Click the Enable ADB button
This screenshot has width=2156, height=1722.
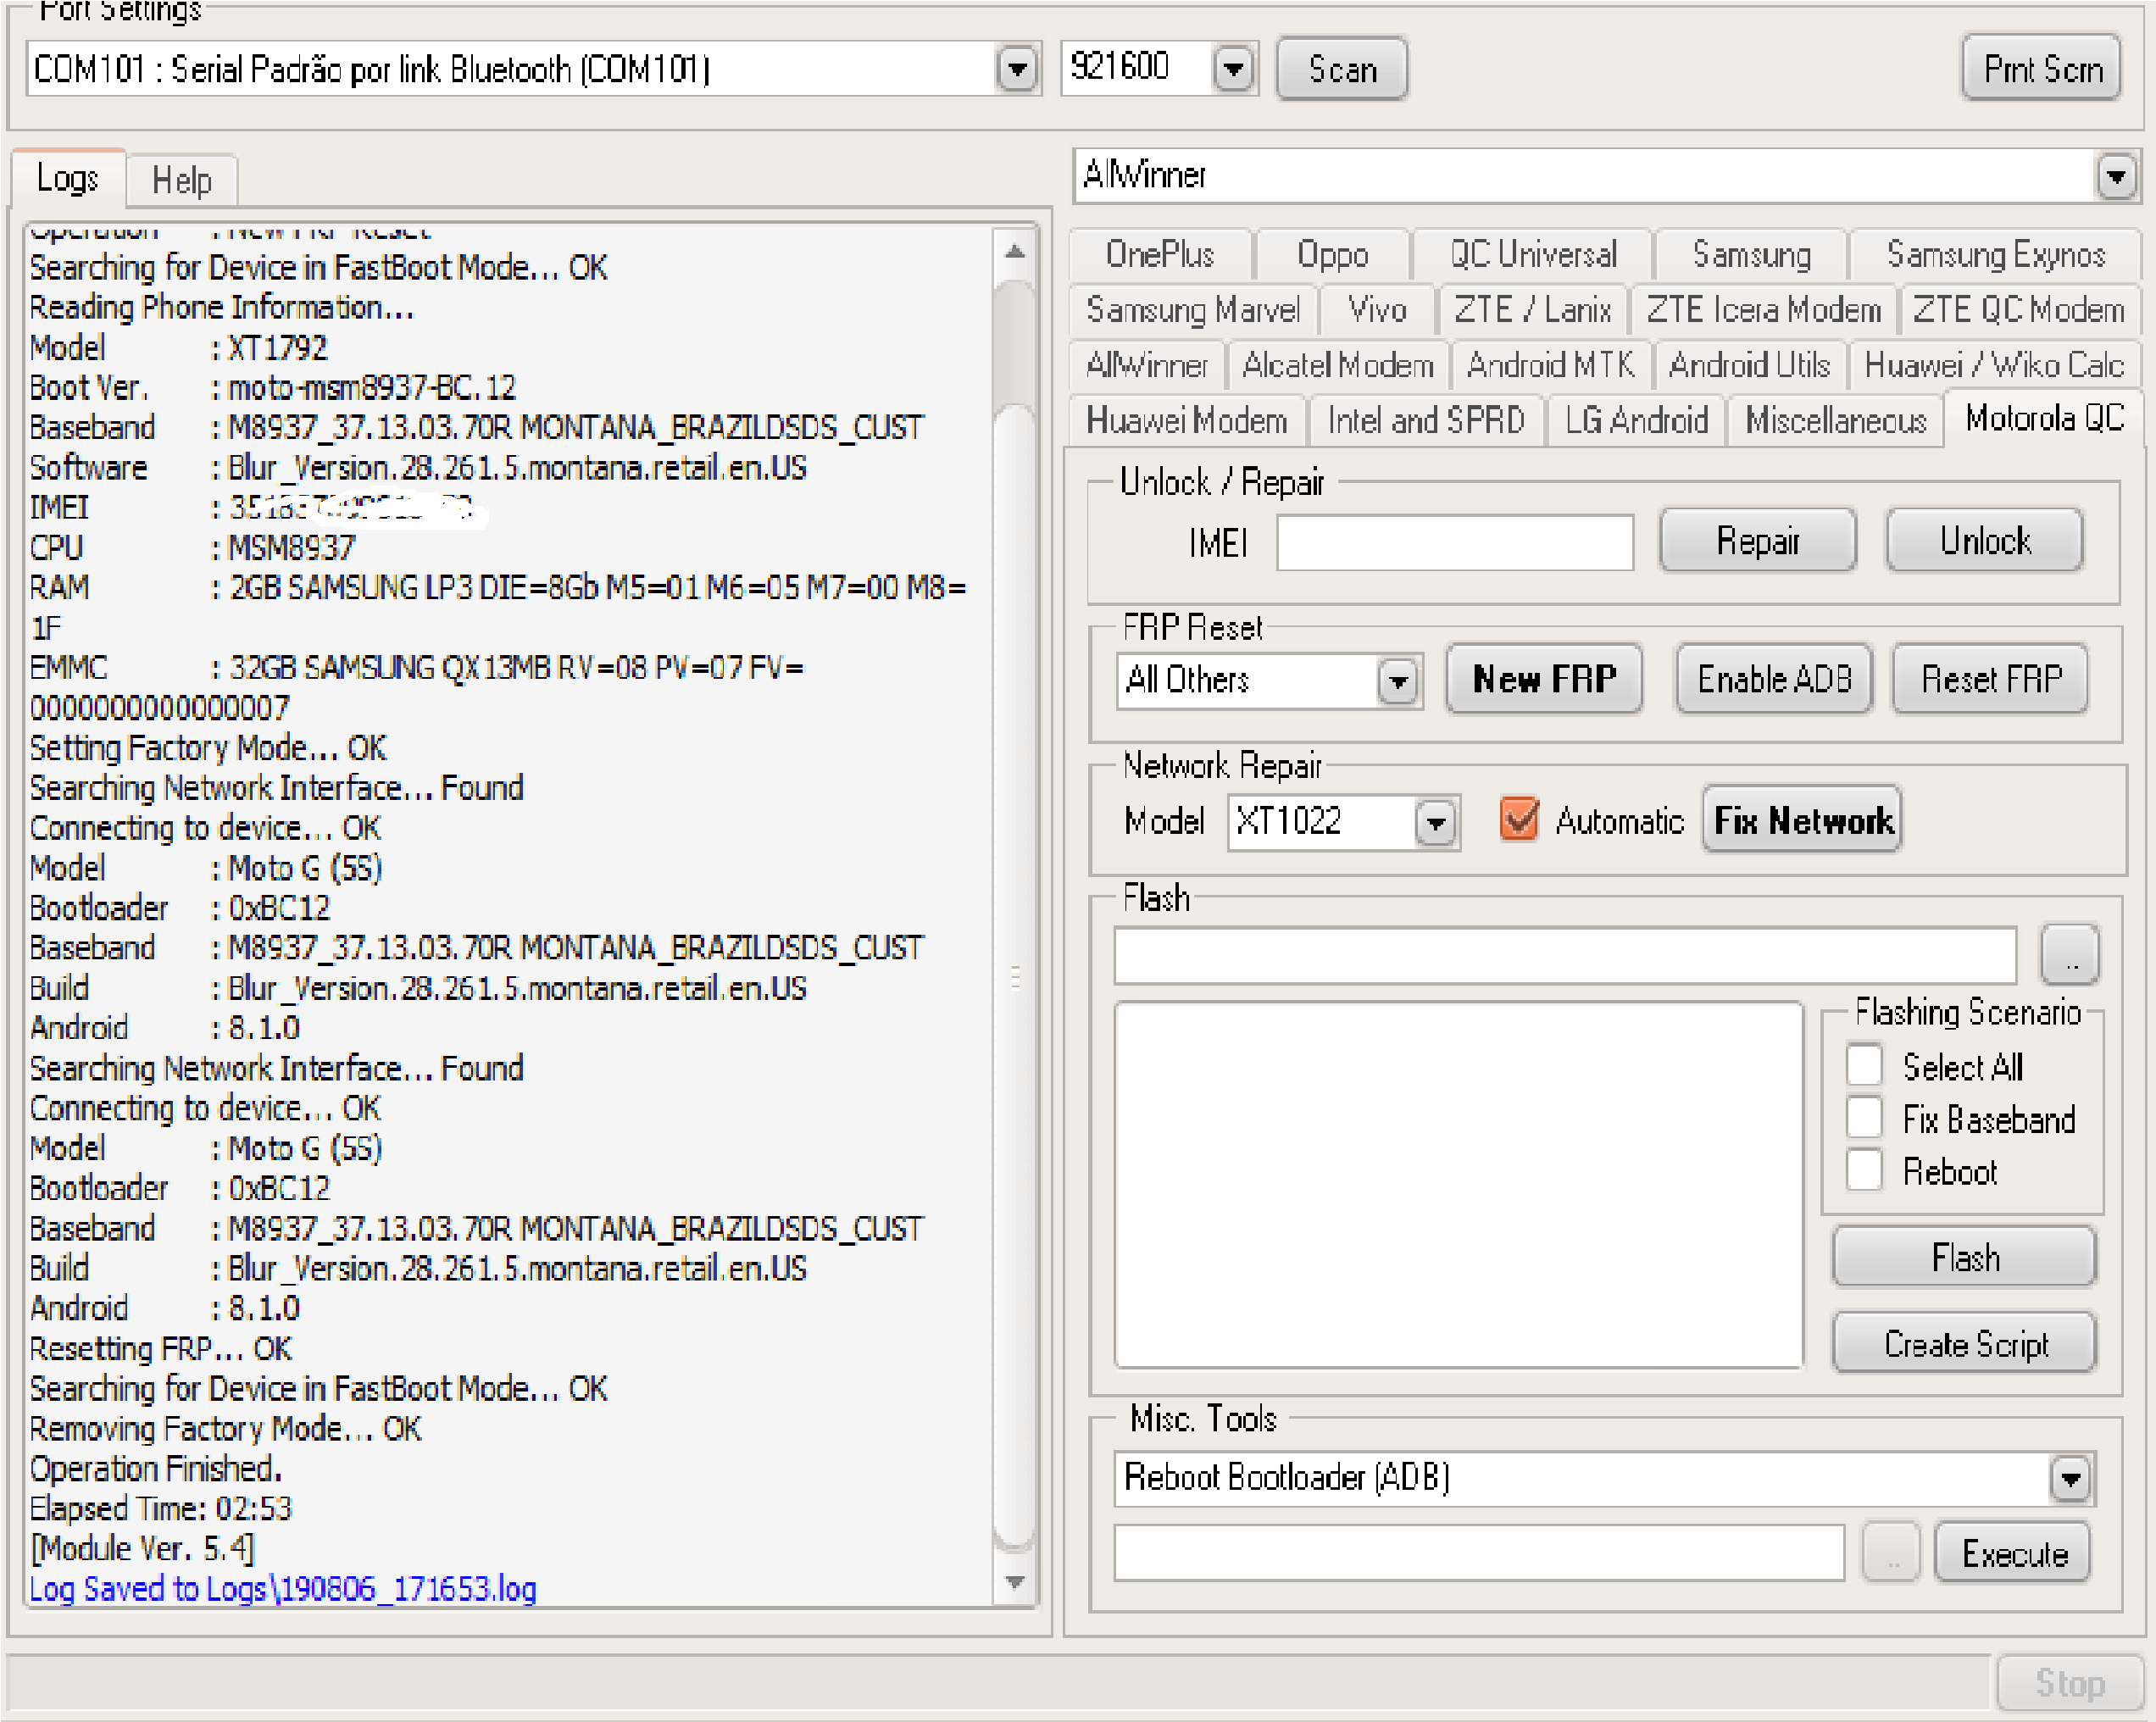[1774, 680]
